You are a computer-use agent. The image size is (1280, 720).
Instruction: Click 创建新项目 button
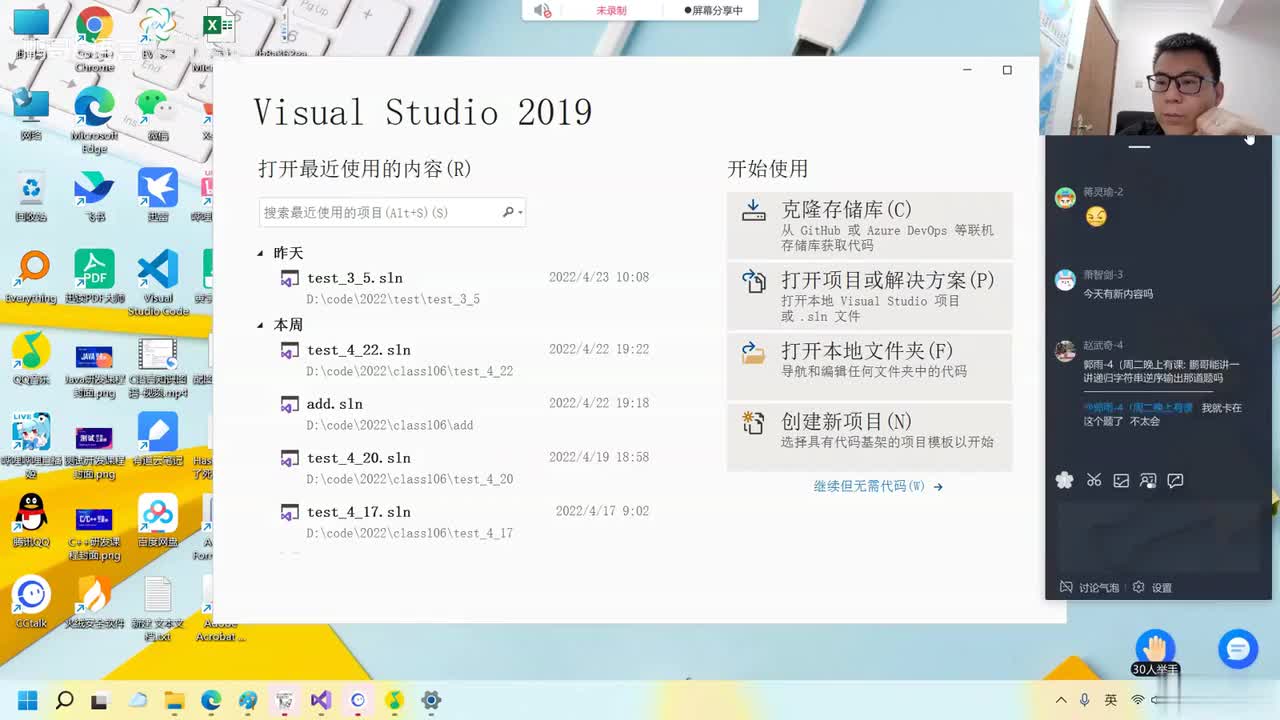coord(870,436)
